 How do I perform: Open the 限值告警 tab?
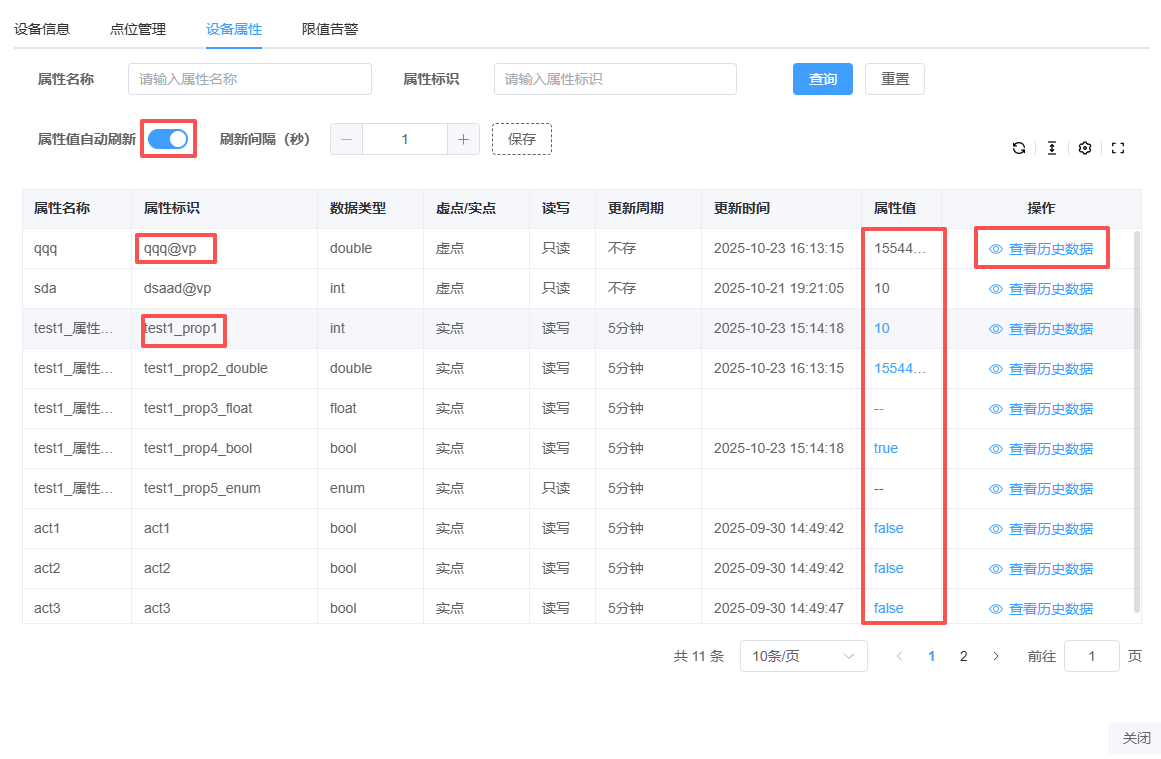pos(330,29)
